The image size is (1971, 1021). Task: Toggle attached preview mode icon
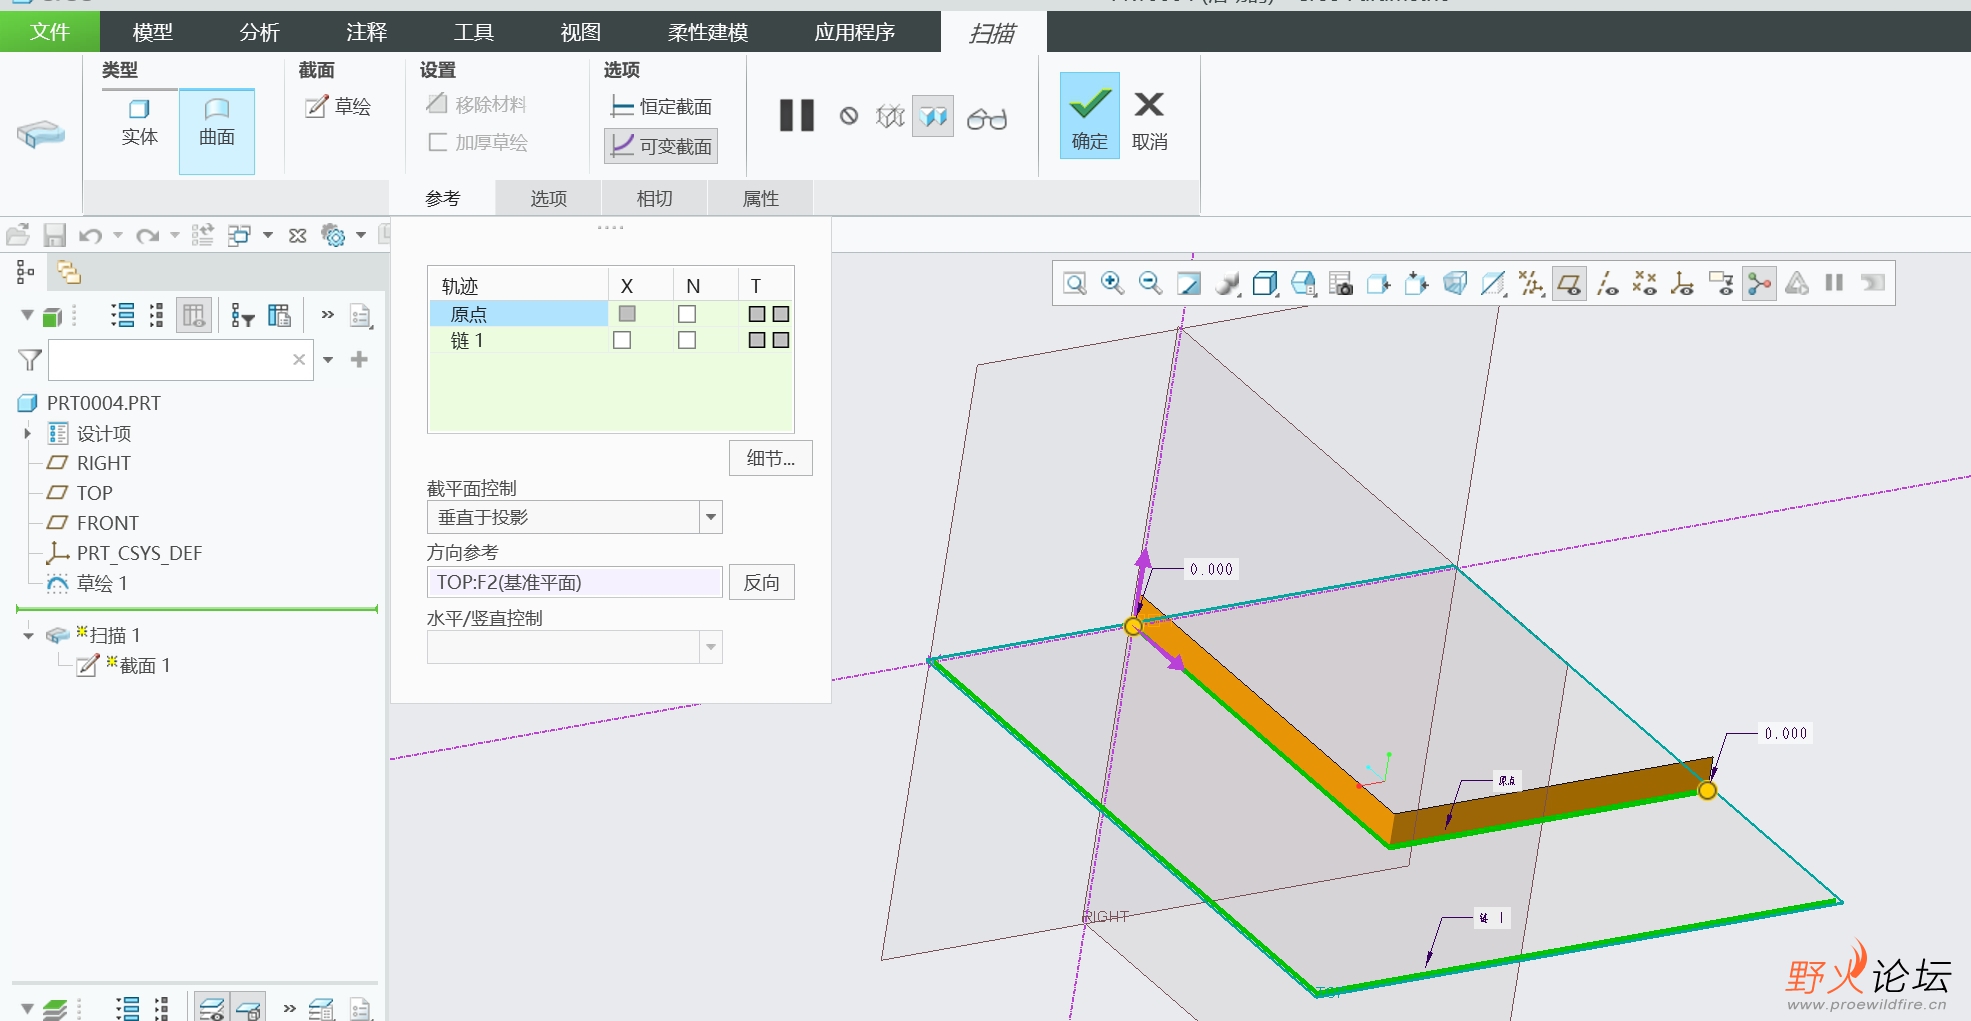point(933,117)
